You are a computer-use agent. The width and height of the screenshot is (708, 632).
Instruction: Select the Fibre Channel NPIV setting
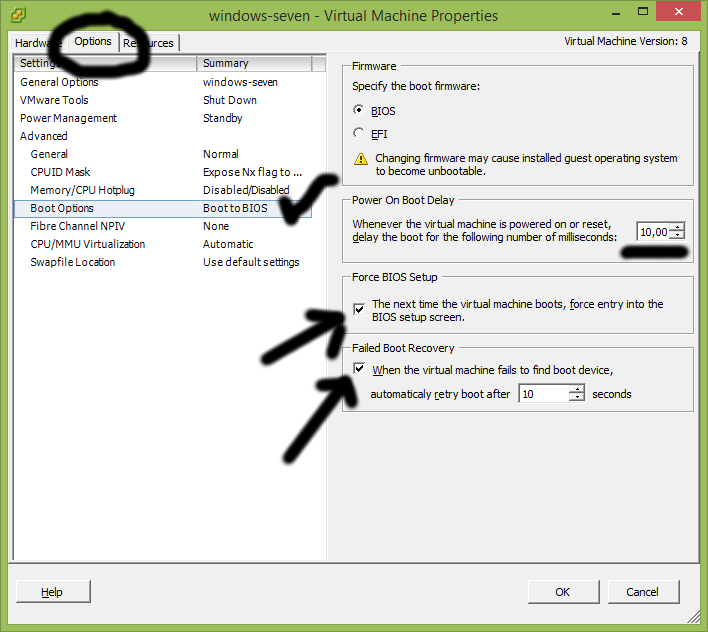pos(77,226)
